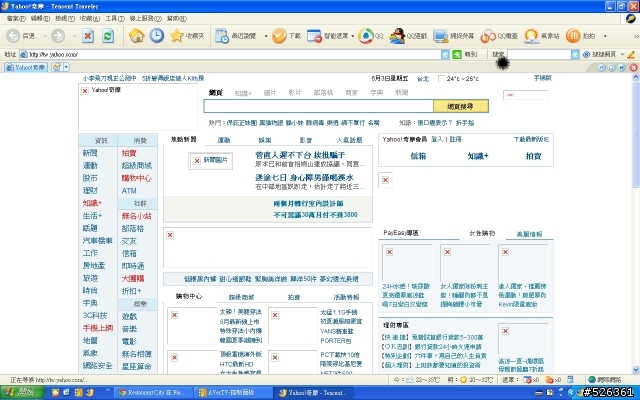
Task: Click the recently browsed pages icon
Action: pos(222,36)
